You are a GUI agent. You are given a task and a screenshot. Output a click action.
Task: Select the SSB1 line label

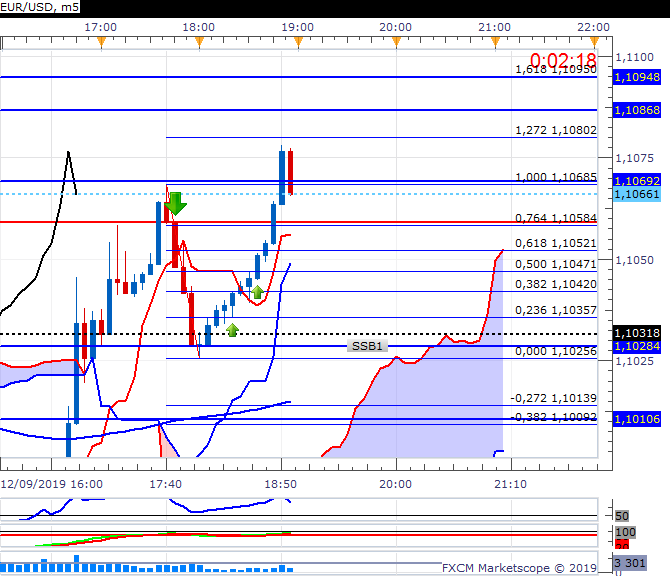[x=367, y=346]
